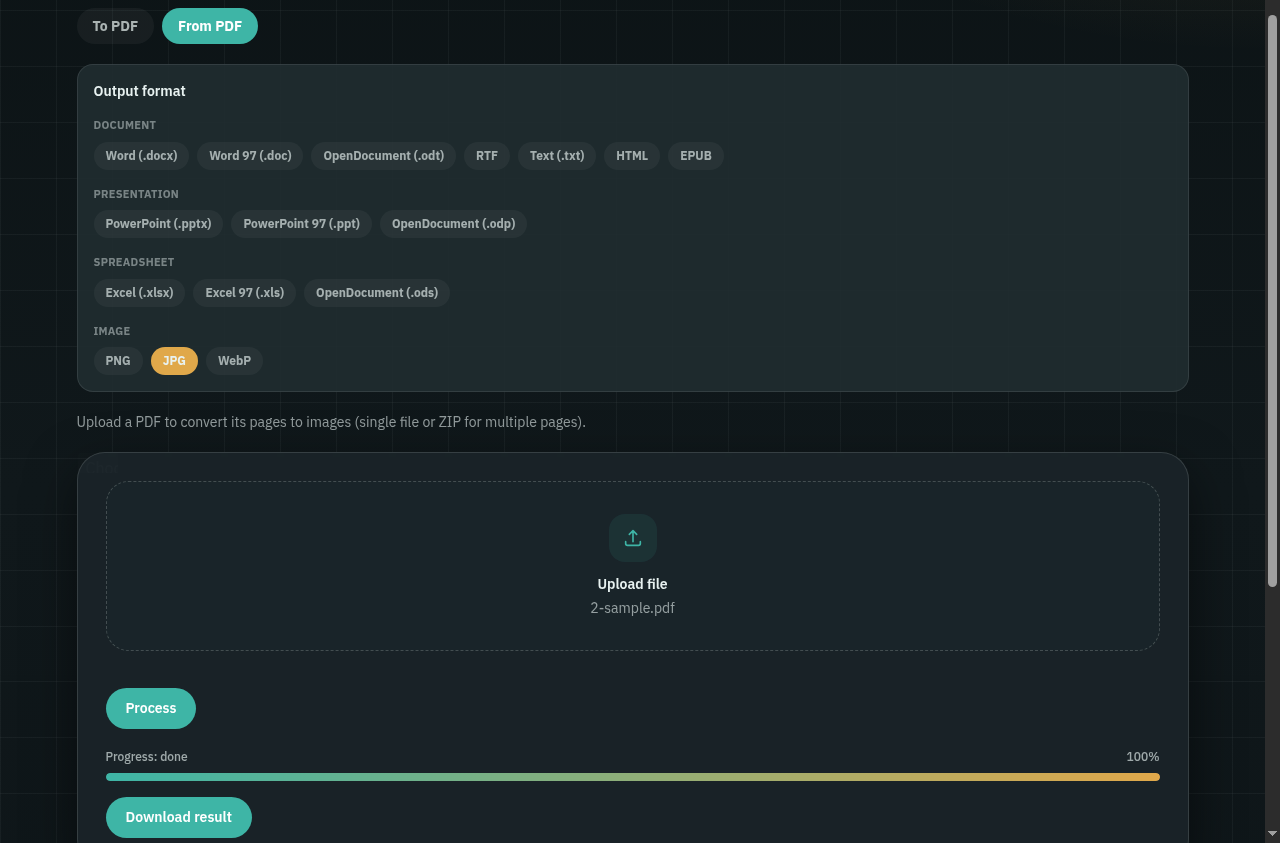This screenshot has height=843, width=1280.
Task: Choose Text (.txt) output format
Action: pyautogui.click(x=557, y=156)
